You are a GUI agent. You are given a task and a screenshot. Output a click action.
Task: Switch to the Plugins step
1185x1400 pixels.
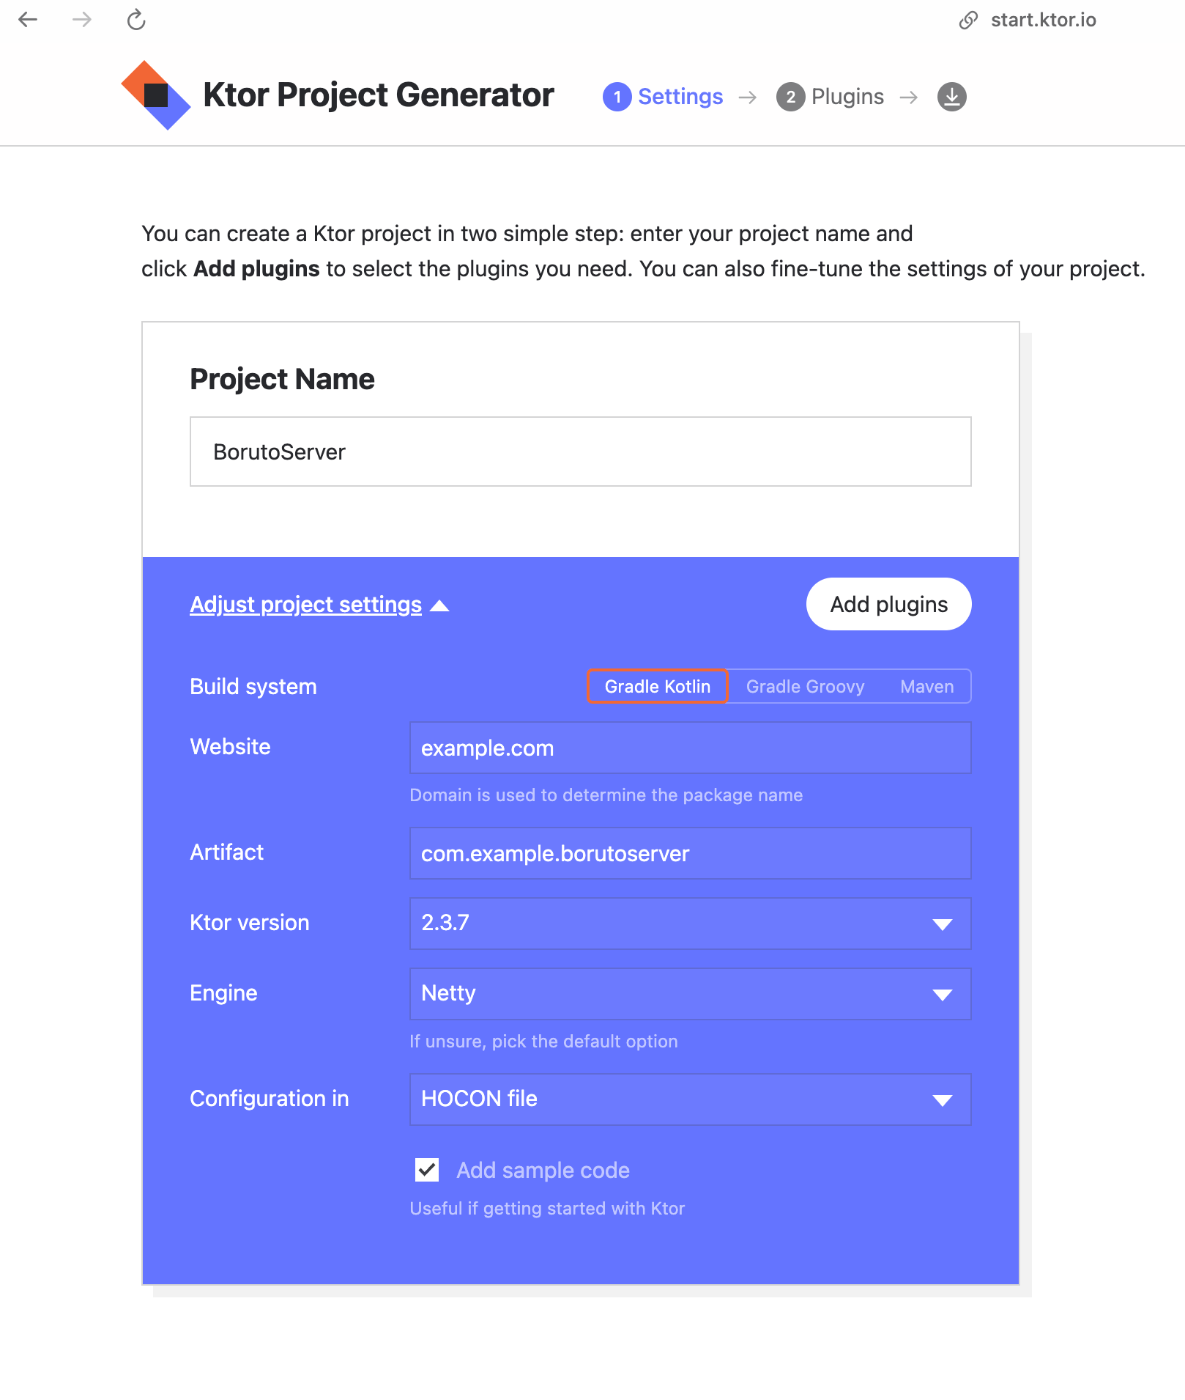click(x=847, y=97)
